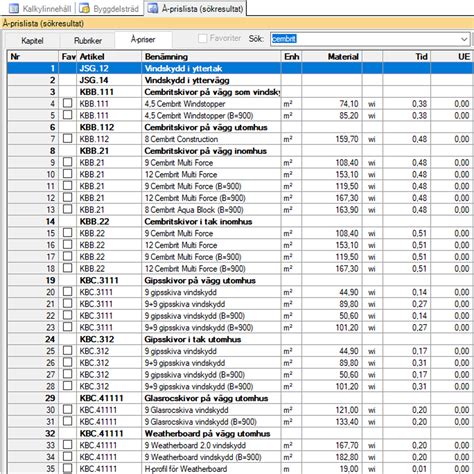Screen dimensions: 474x474
Task: Click material price 182,80
Action: pos(347,457)
